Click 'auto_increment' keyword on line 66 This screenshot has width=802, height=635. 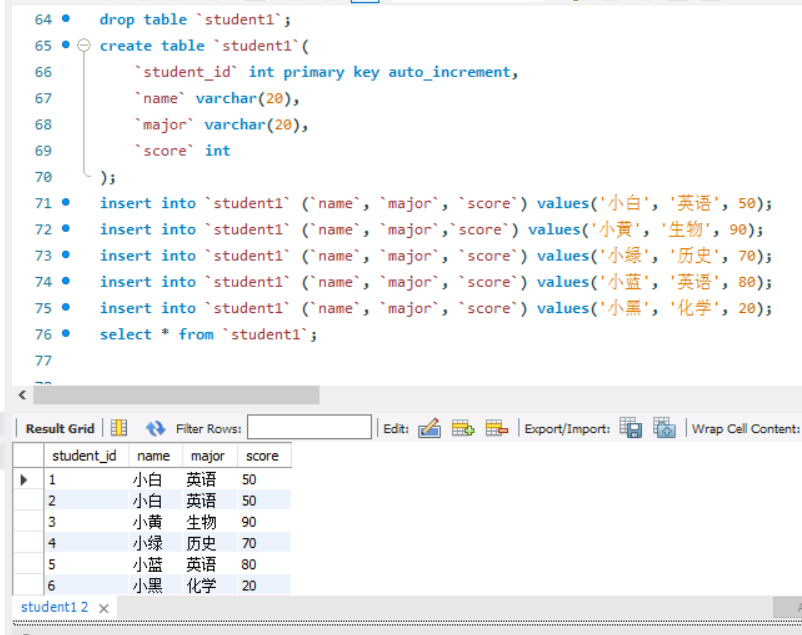[449, 72]
